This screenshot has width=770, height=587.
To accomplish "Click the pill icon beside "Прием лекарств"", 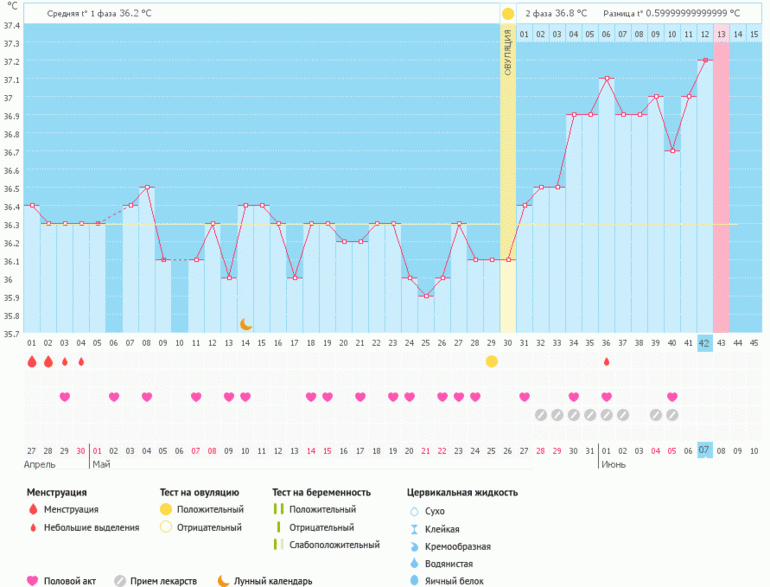I will [x=120, y=580].
